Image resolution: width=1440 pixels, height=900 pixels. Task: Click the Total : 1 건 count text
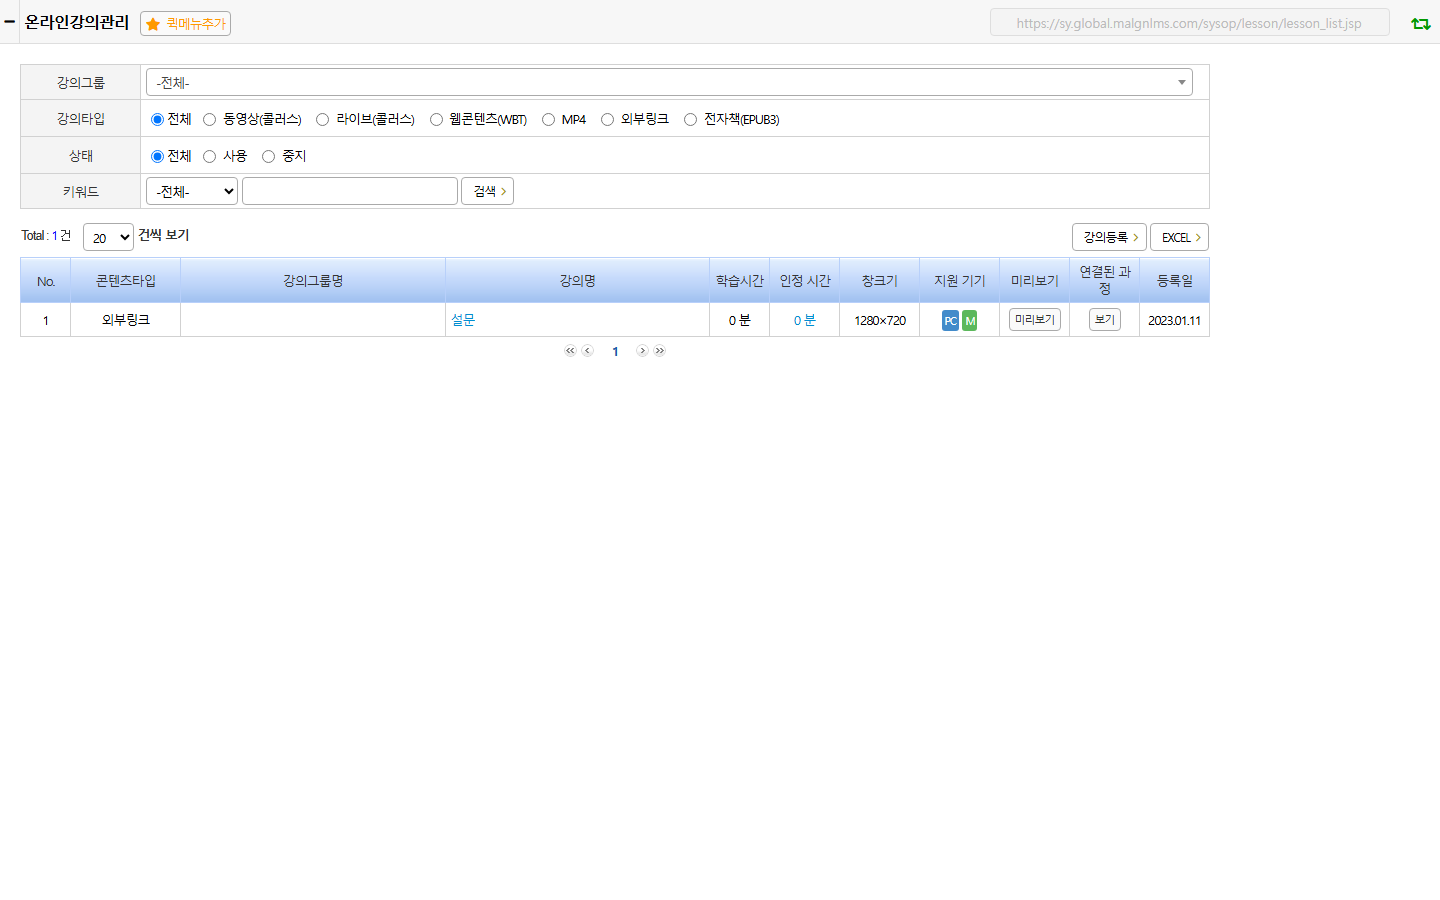click(46, 235)
